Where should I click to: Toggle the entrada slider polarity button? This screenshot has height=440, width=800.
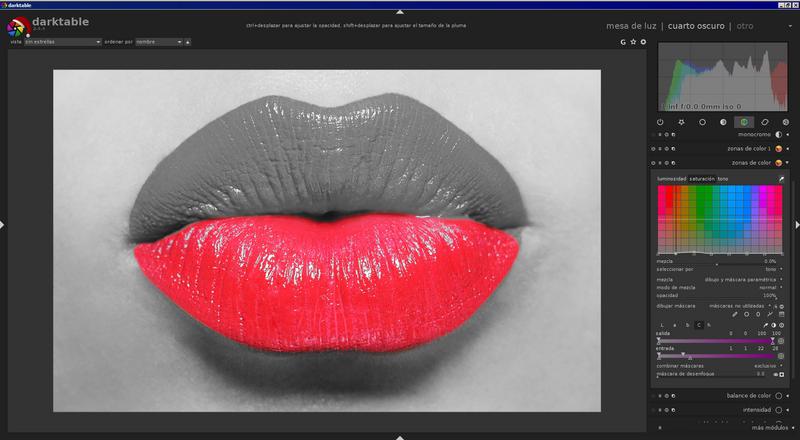[x=781, y=356]
